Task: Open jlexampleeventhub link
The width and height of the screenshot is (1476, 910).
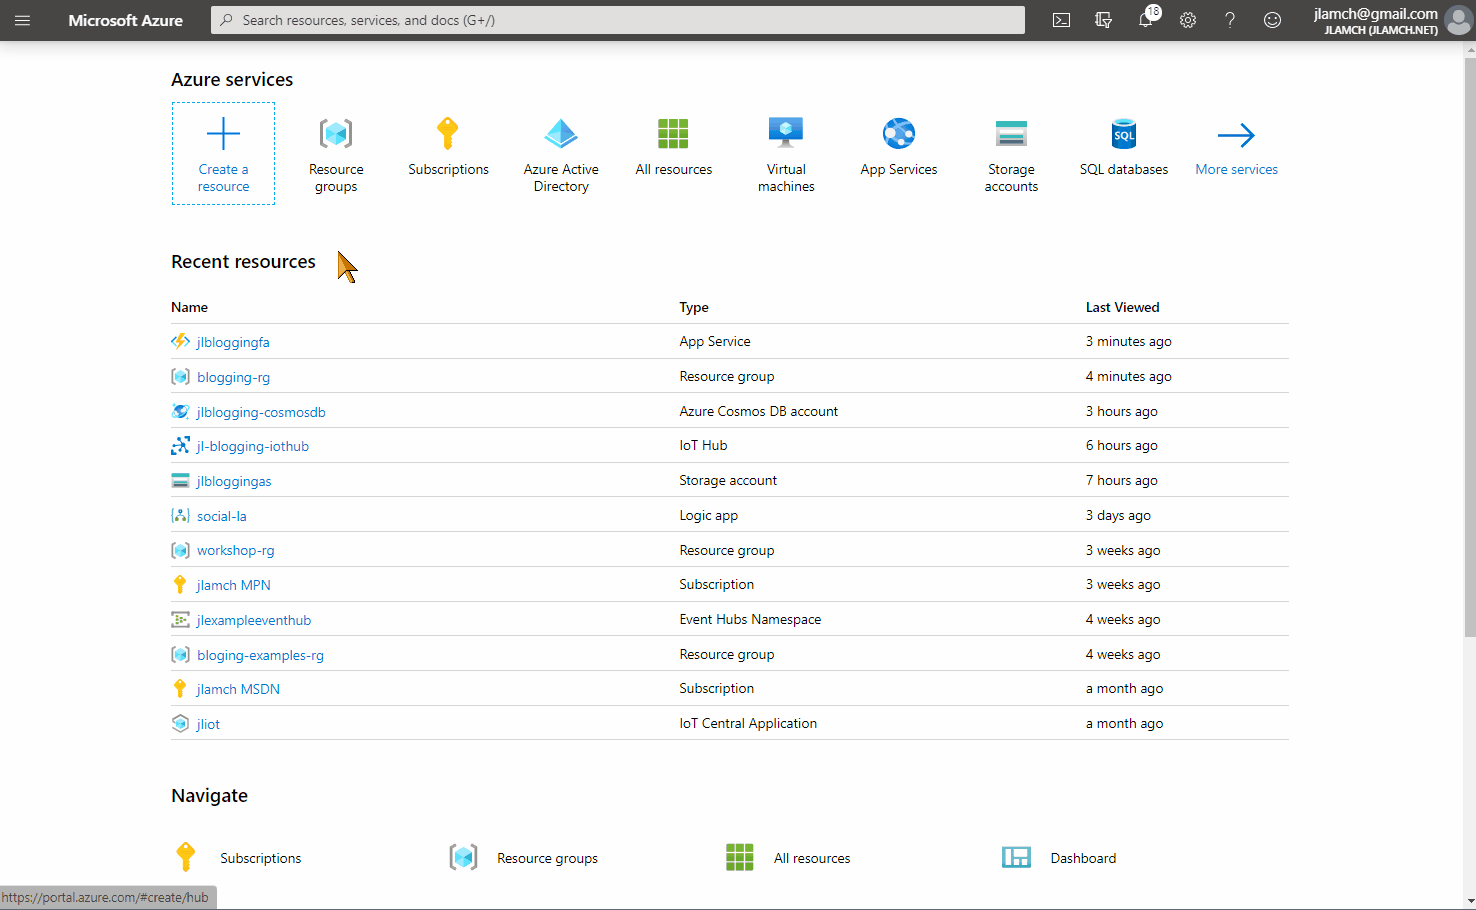Action: point(254,620)
